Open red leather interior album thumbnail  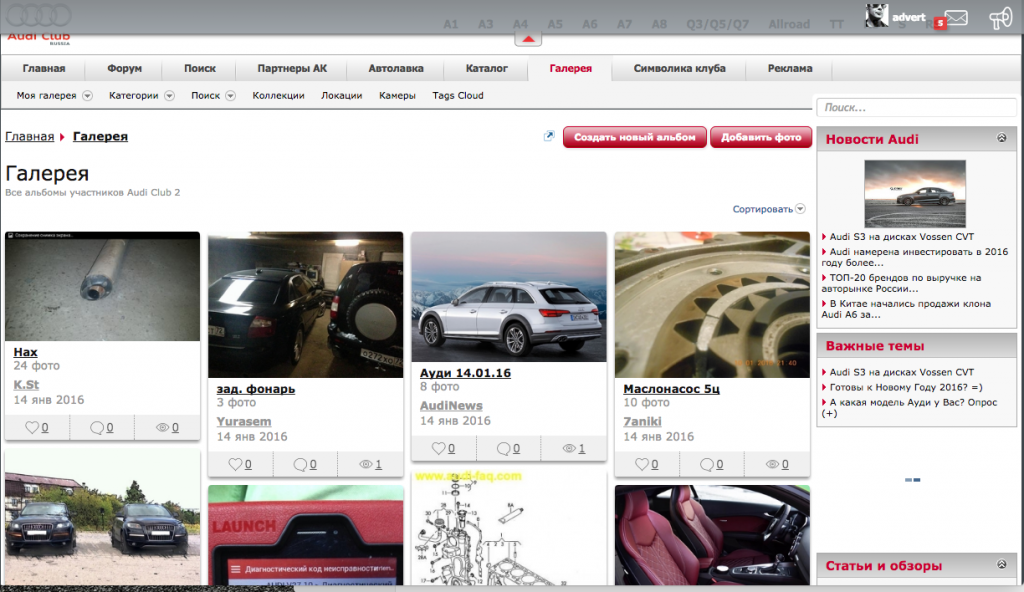coord(712,534)
